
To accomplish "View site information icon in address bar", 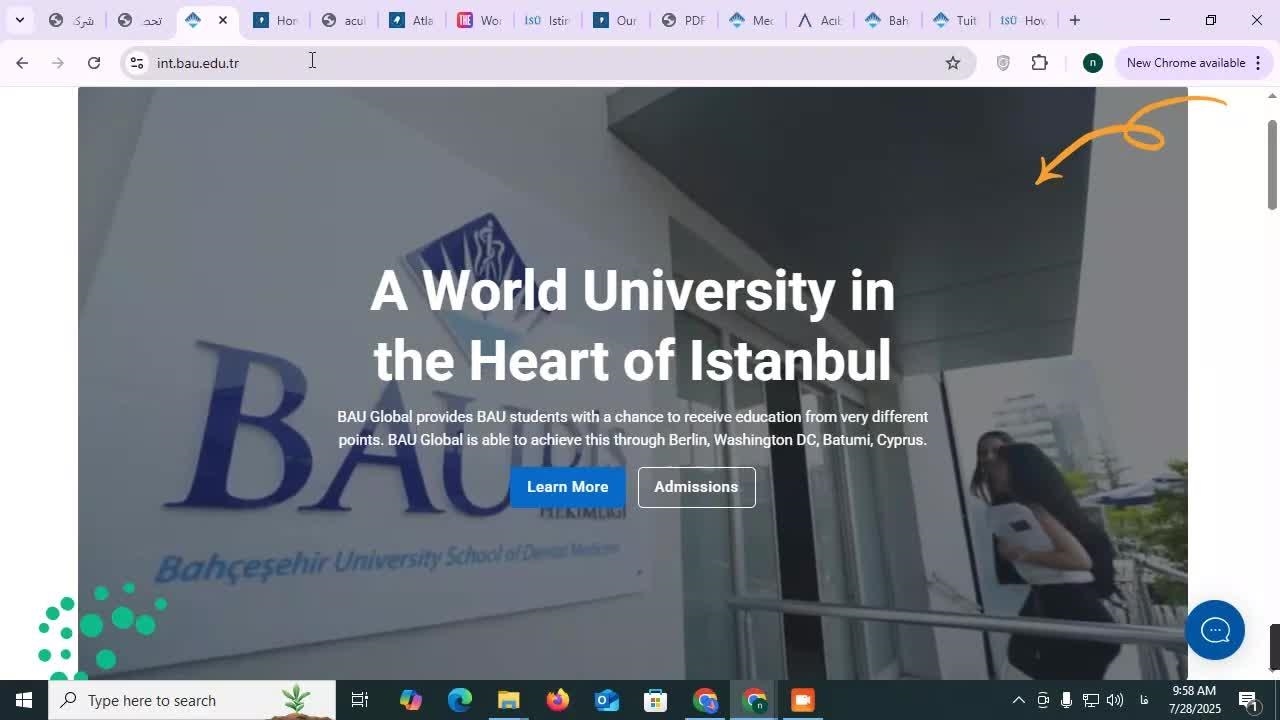I will (x=137, y=63).
